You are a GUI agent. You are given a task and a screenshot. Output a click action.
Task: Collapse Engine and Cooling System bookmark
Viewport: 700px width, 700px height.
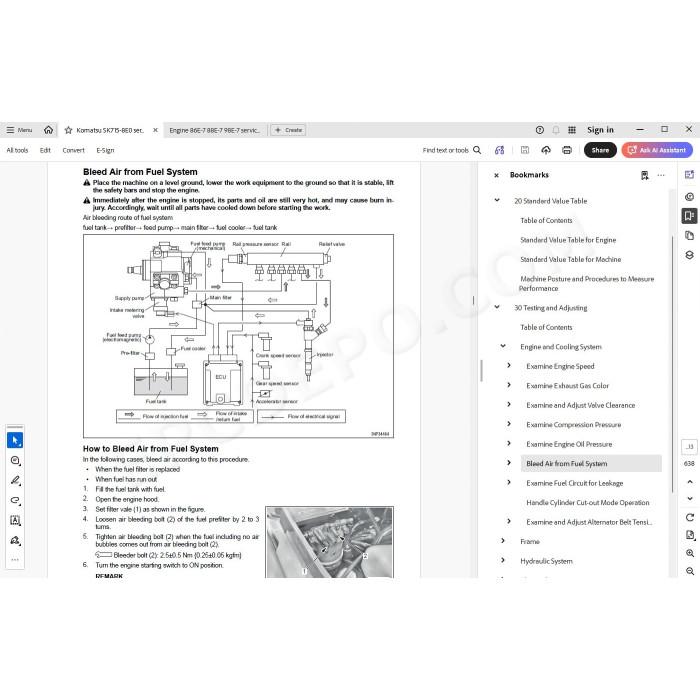point(503,346)
